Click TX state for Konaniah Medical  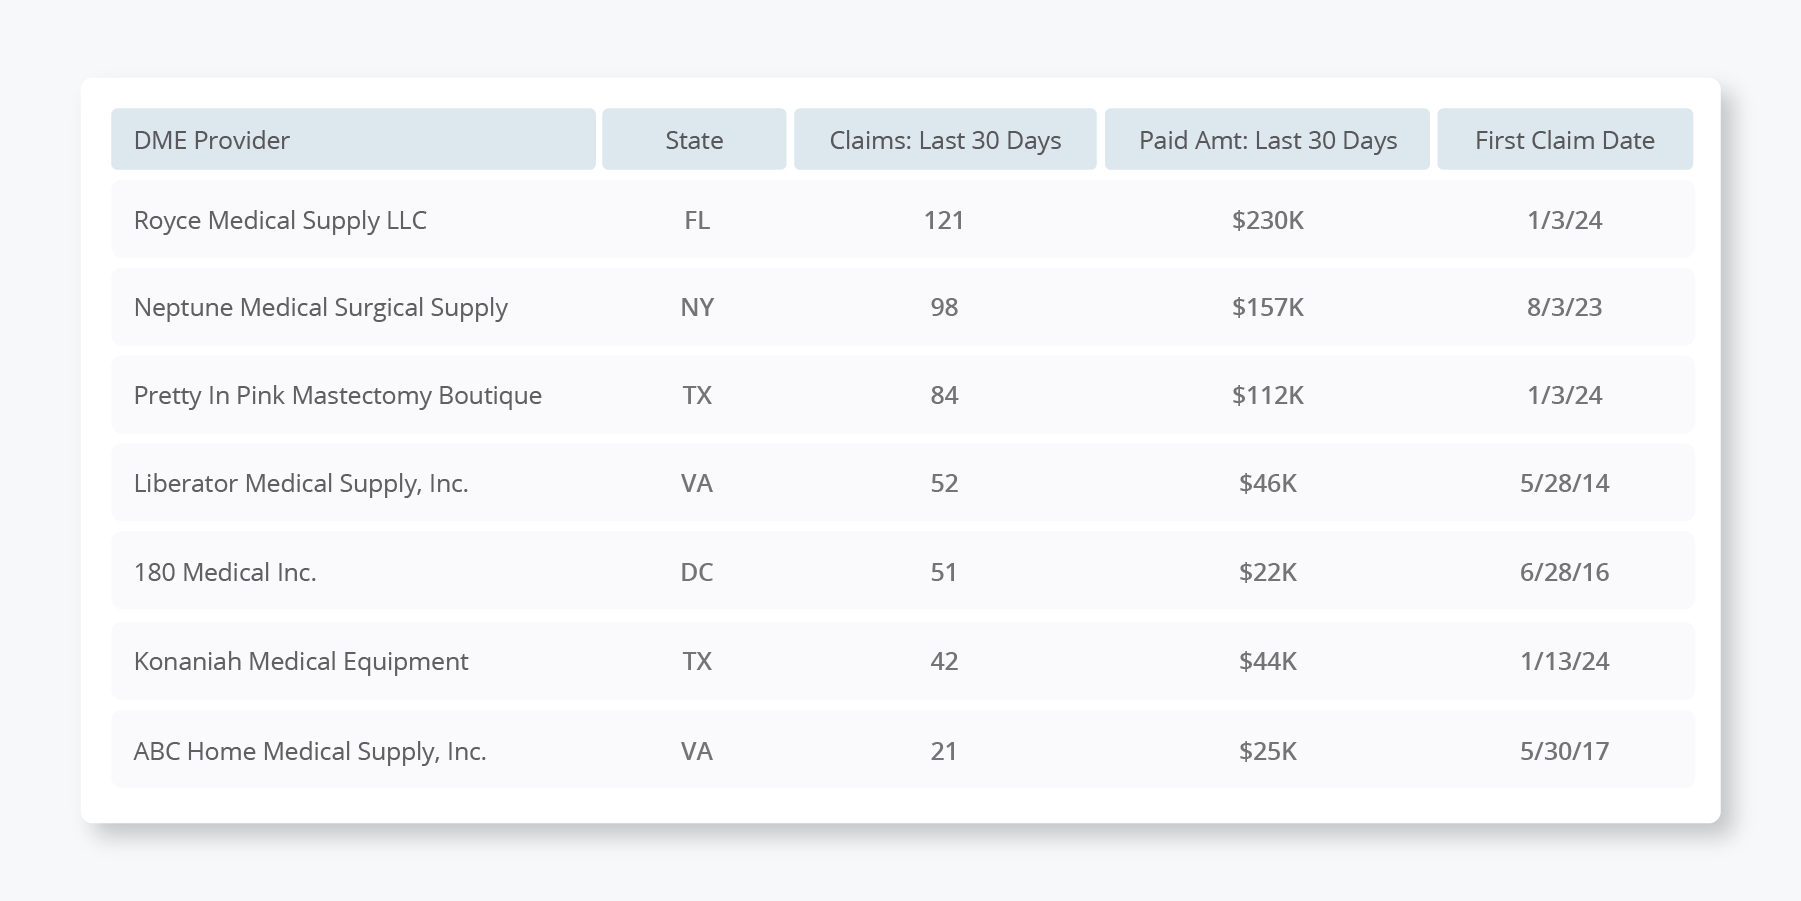[x=697, y=661]
